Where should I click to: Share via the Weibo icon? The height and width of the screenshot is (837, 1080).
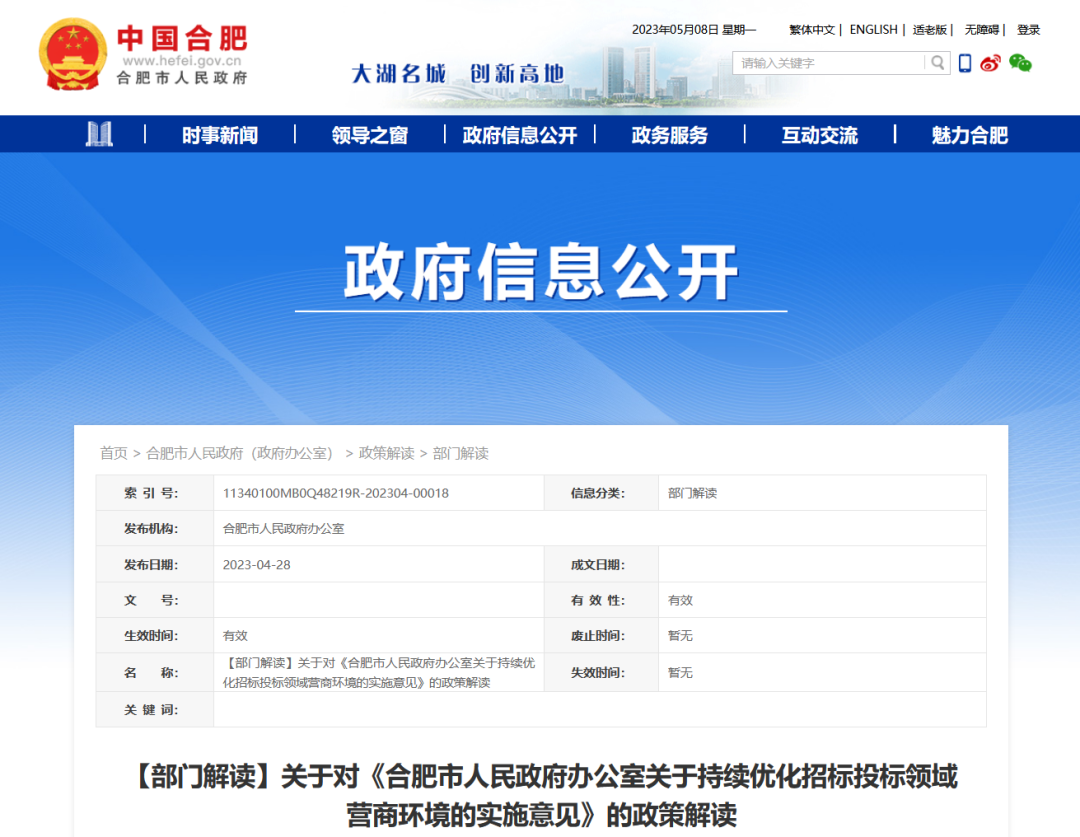point(990,63)
